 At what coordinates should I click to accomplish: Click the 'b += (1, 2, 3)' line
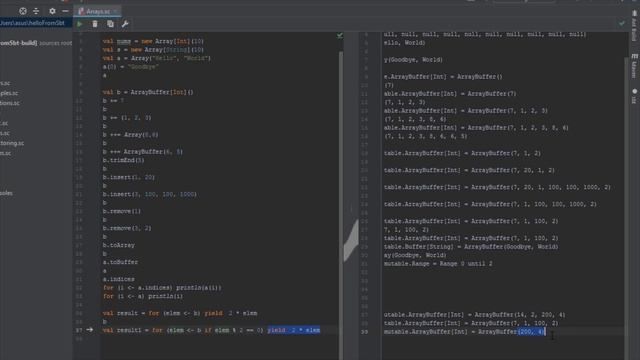(127, 118)
